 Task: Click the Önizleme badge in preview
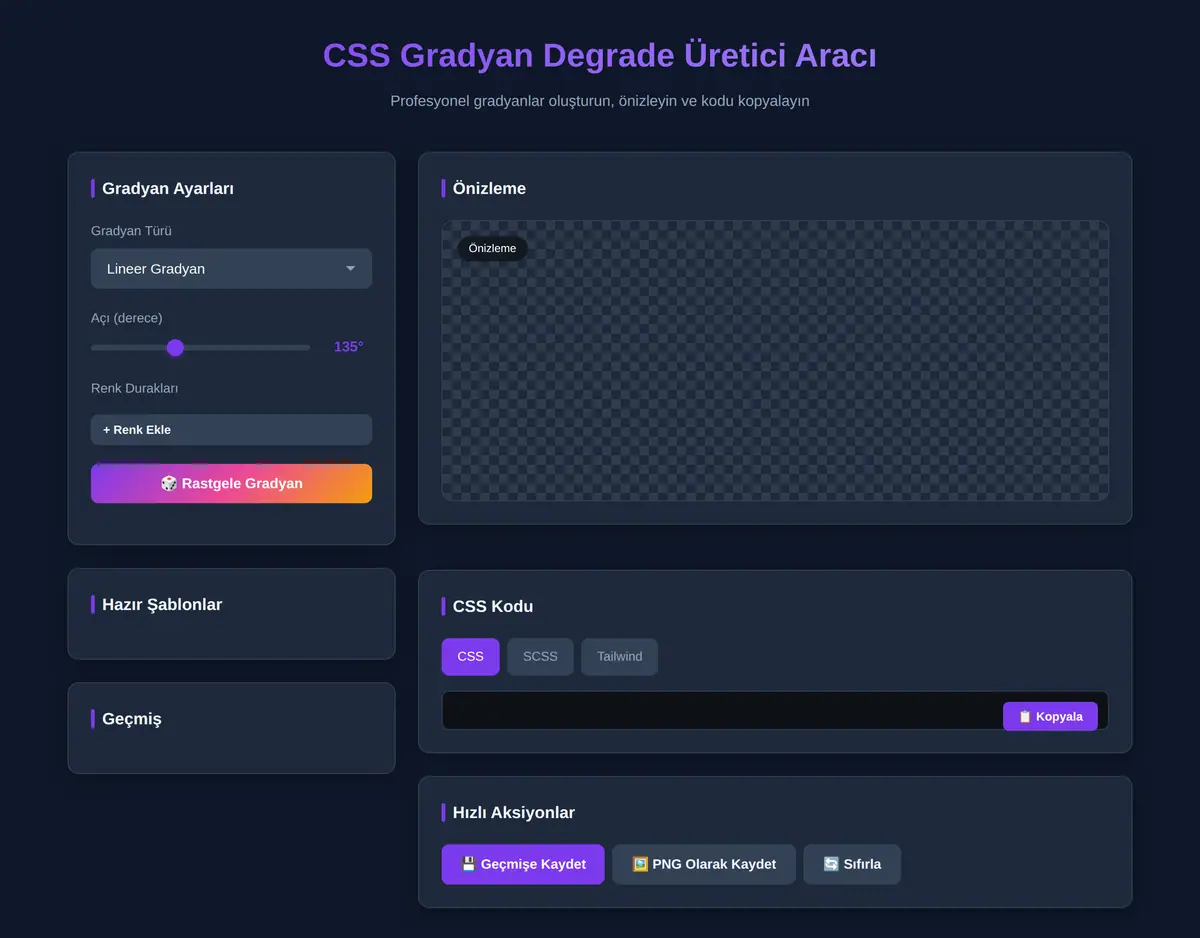point(492,248)
